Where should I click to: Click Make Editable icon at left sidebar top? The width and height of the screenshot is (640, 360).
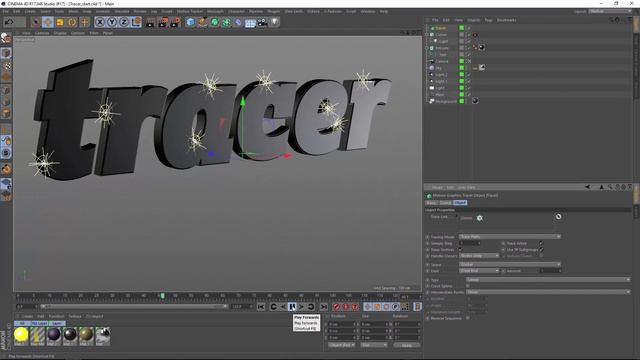tap(6, 38)
